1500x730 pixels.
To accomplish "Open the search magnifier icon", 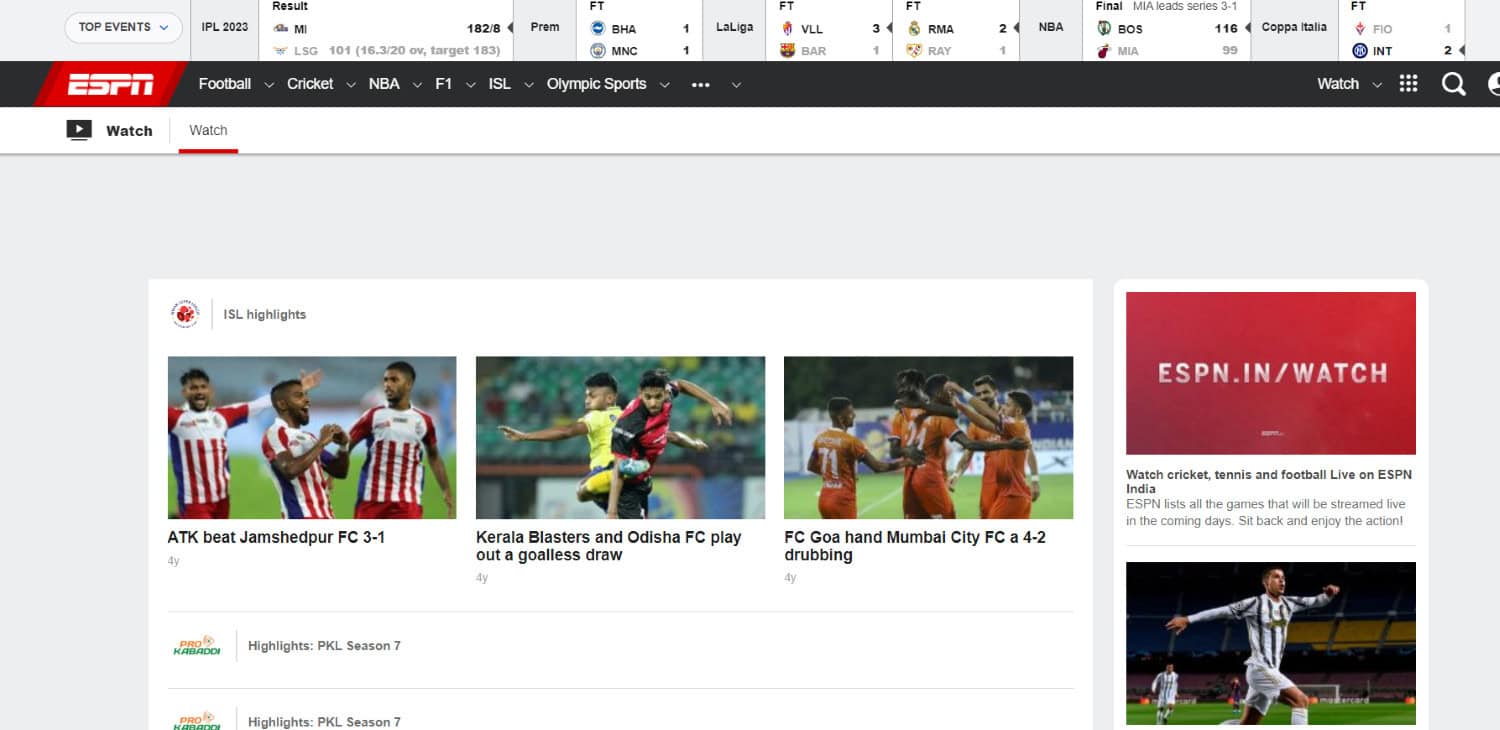I will (1453, 84).
